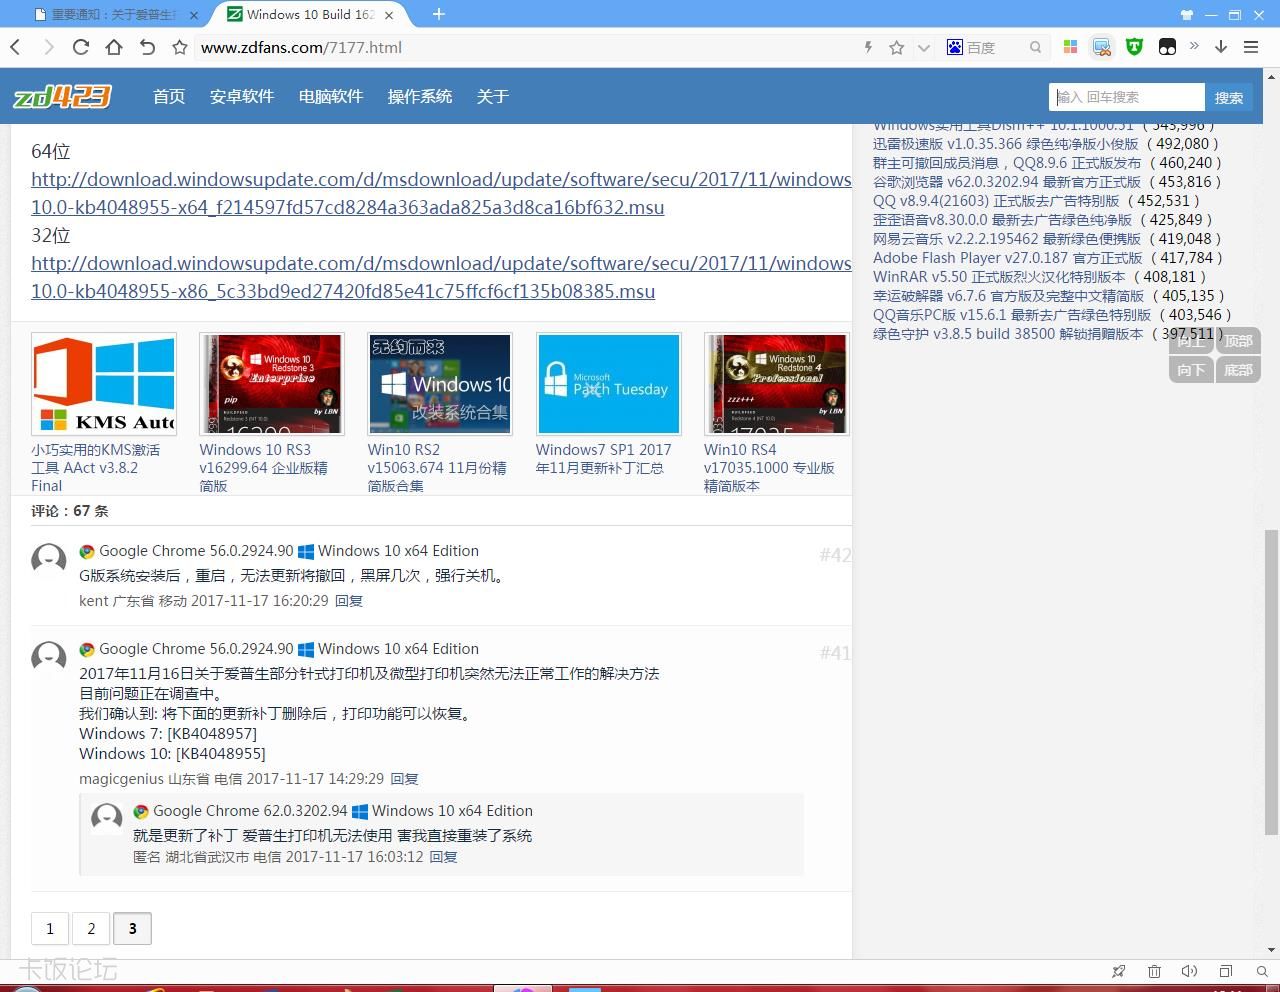Screen dimensions: 1280x992
Task: Click the trash bin status bar icon
Action: tap(1154, 971)
